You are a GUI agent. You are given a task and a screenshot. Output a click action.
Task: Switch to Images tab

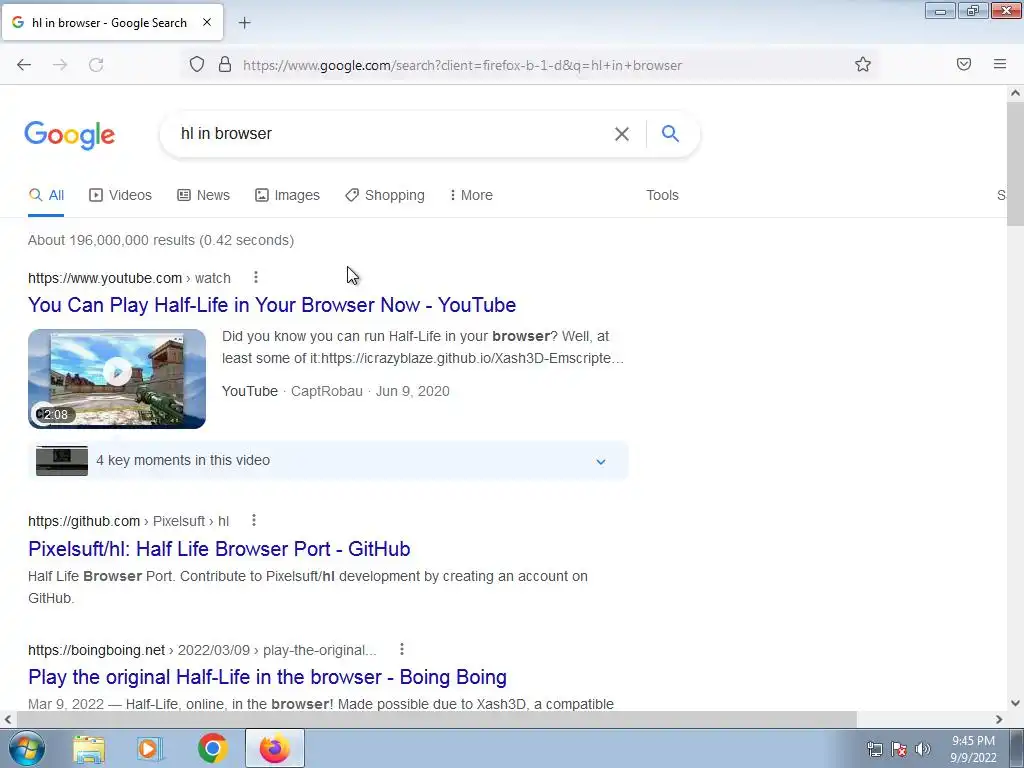pos(287,195)
